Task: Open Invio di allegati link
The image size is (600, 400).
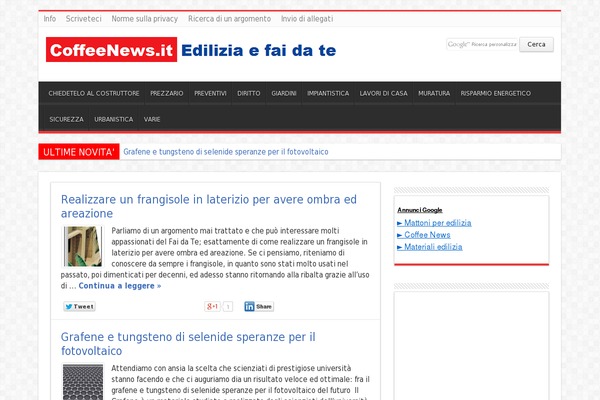Action: point(307,19)
